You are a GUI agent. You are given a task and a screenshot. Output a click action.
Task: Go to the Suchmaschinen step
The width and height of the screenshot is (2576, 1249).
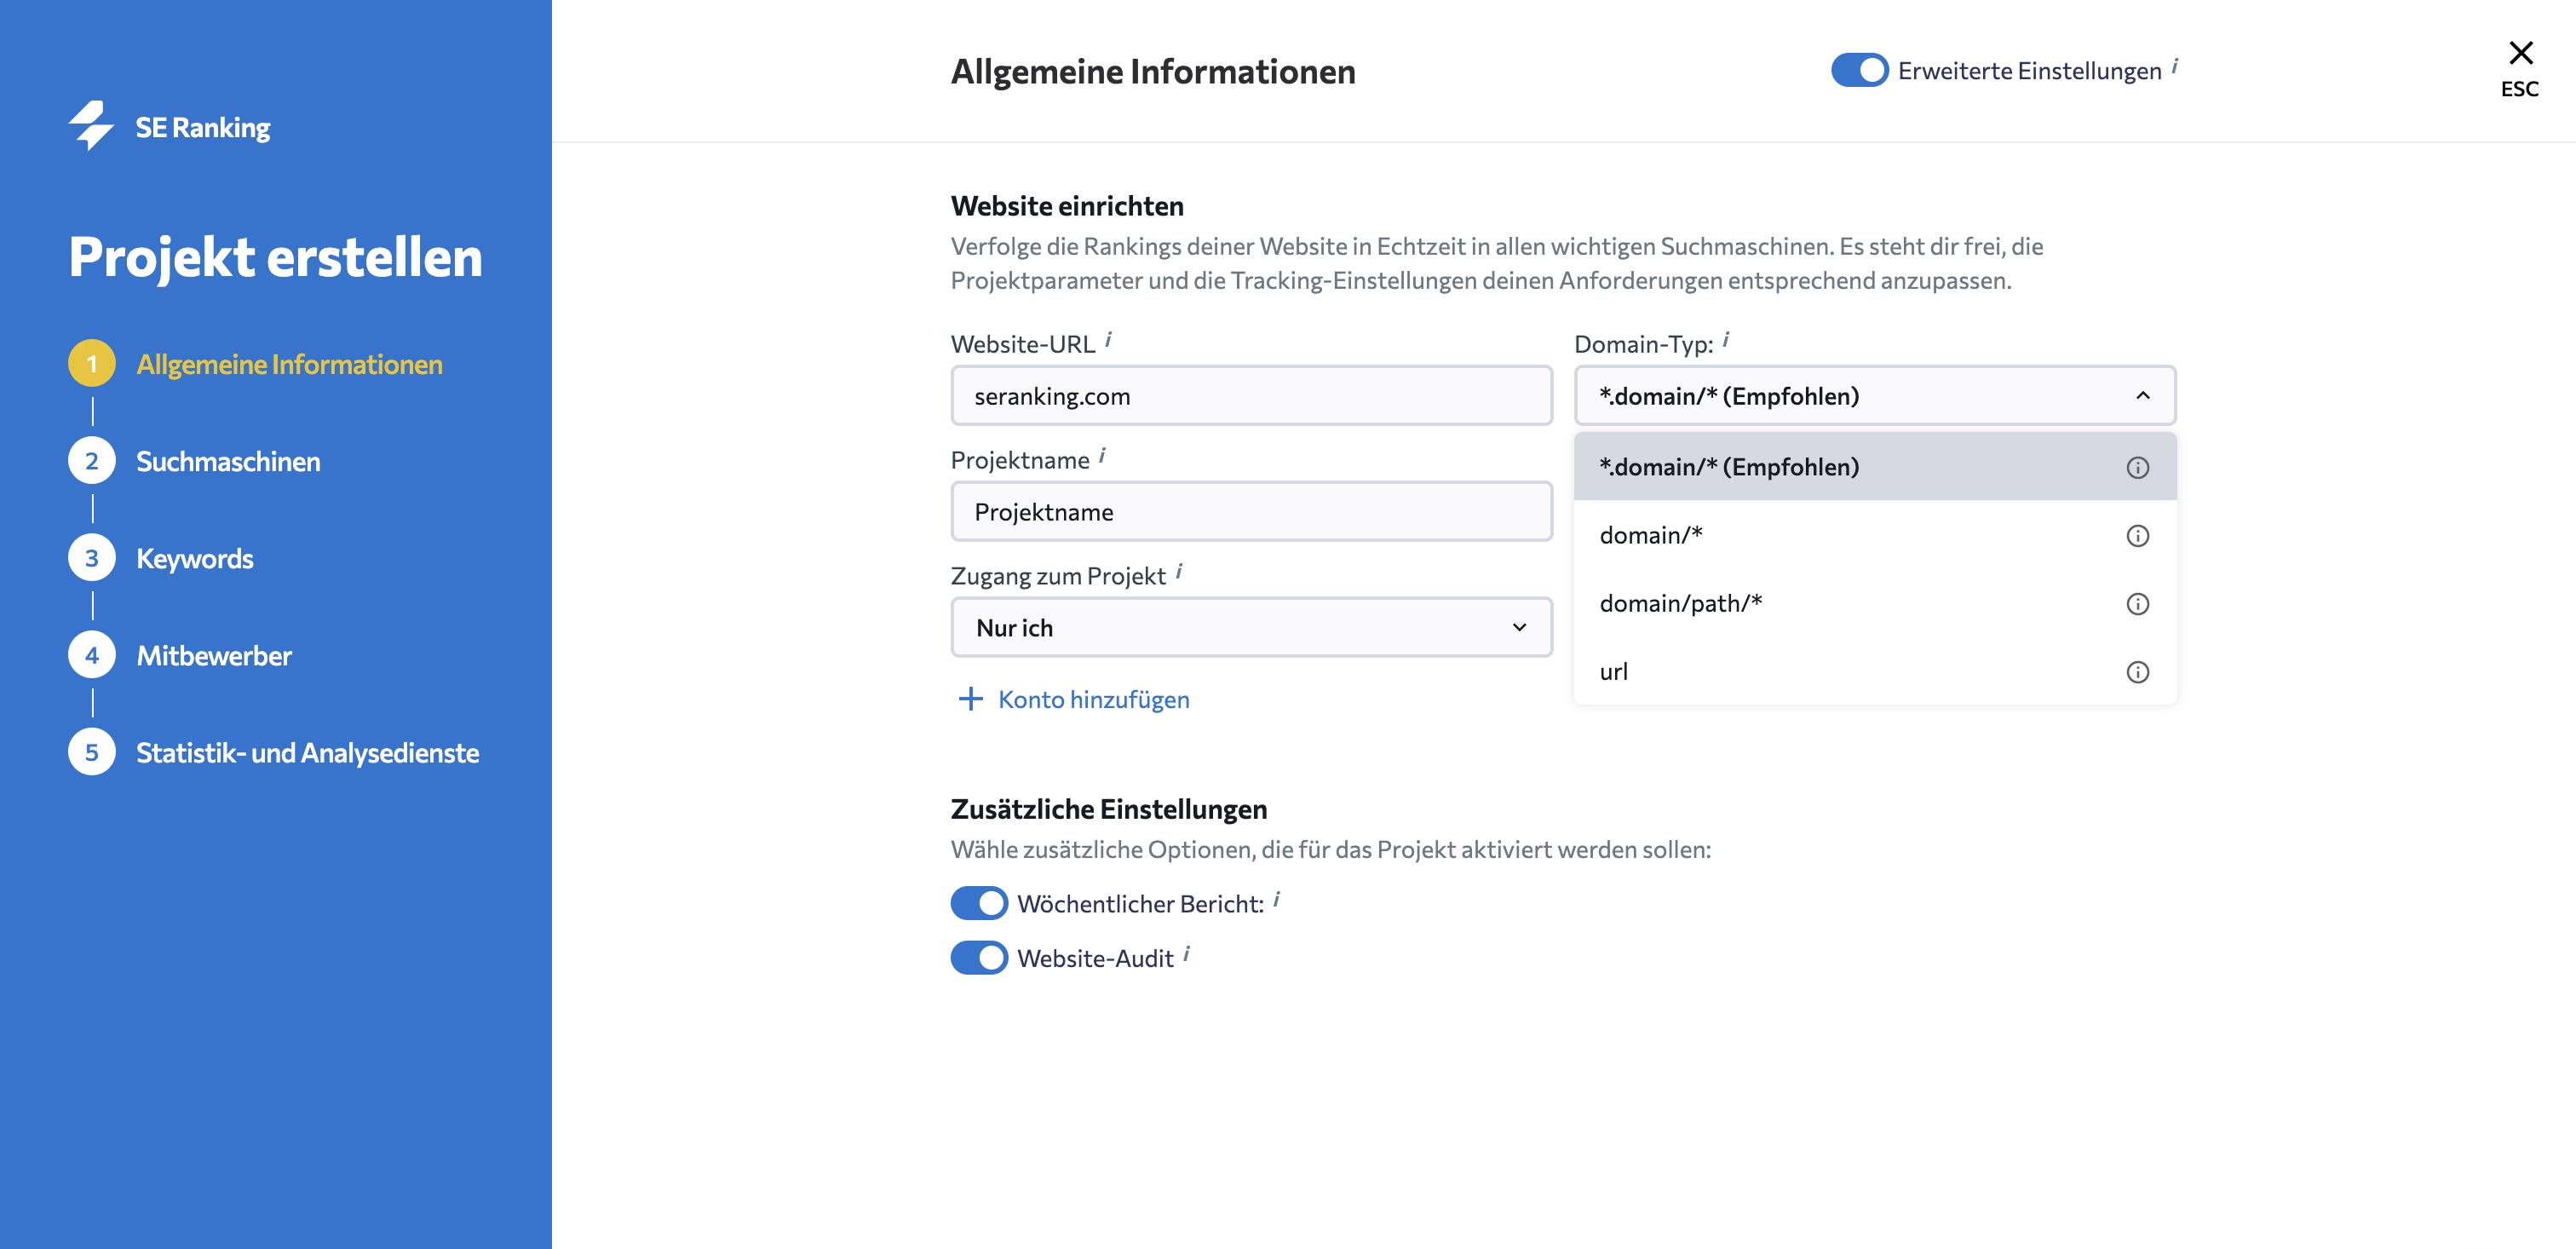pyautogui.click(x=228, y=461)
